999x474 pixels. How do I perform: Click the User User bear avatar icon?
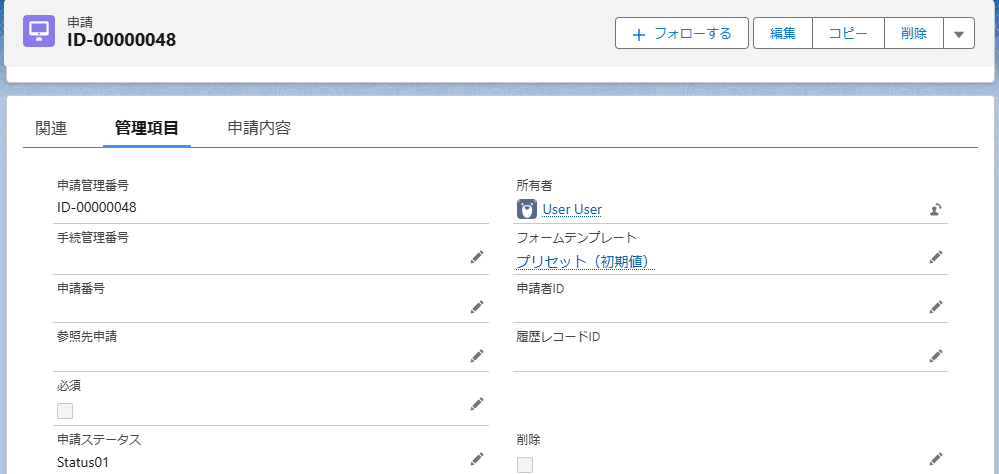click(x=527, y=209)
